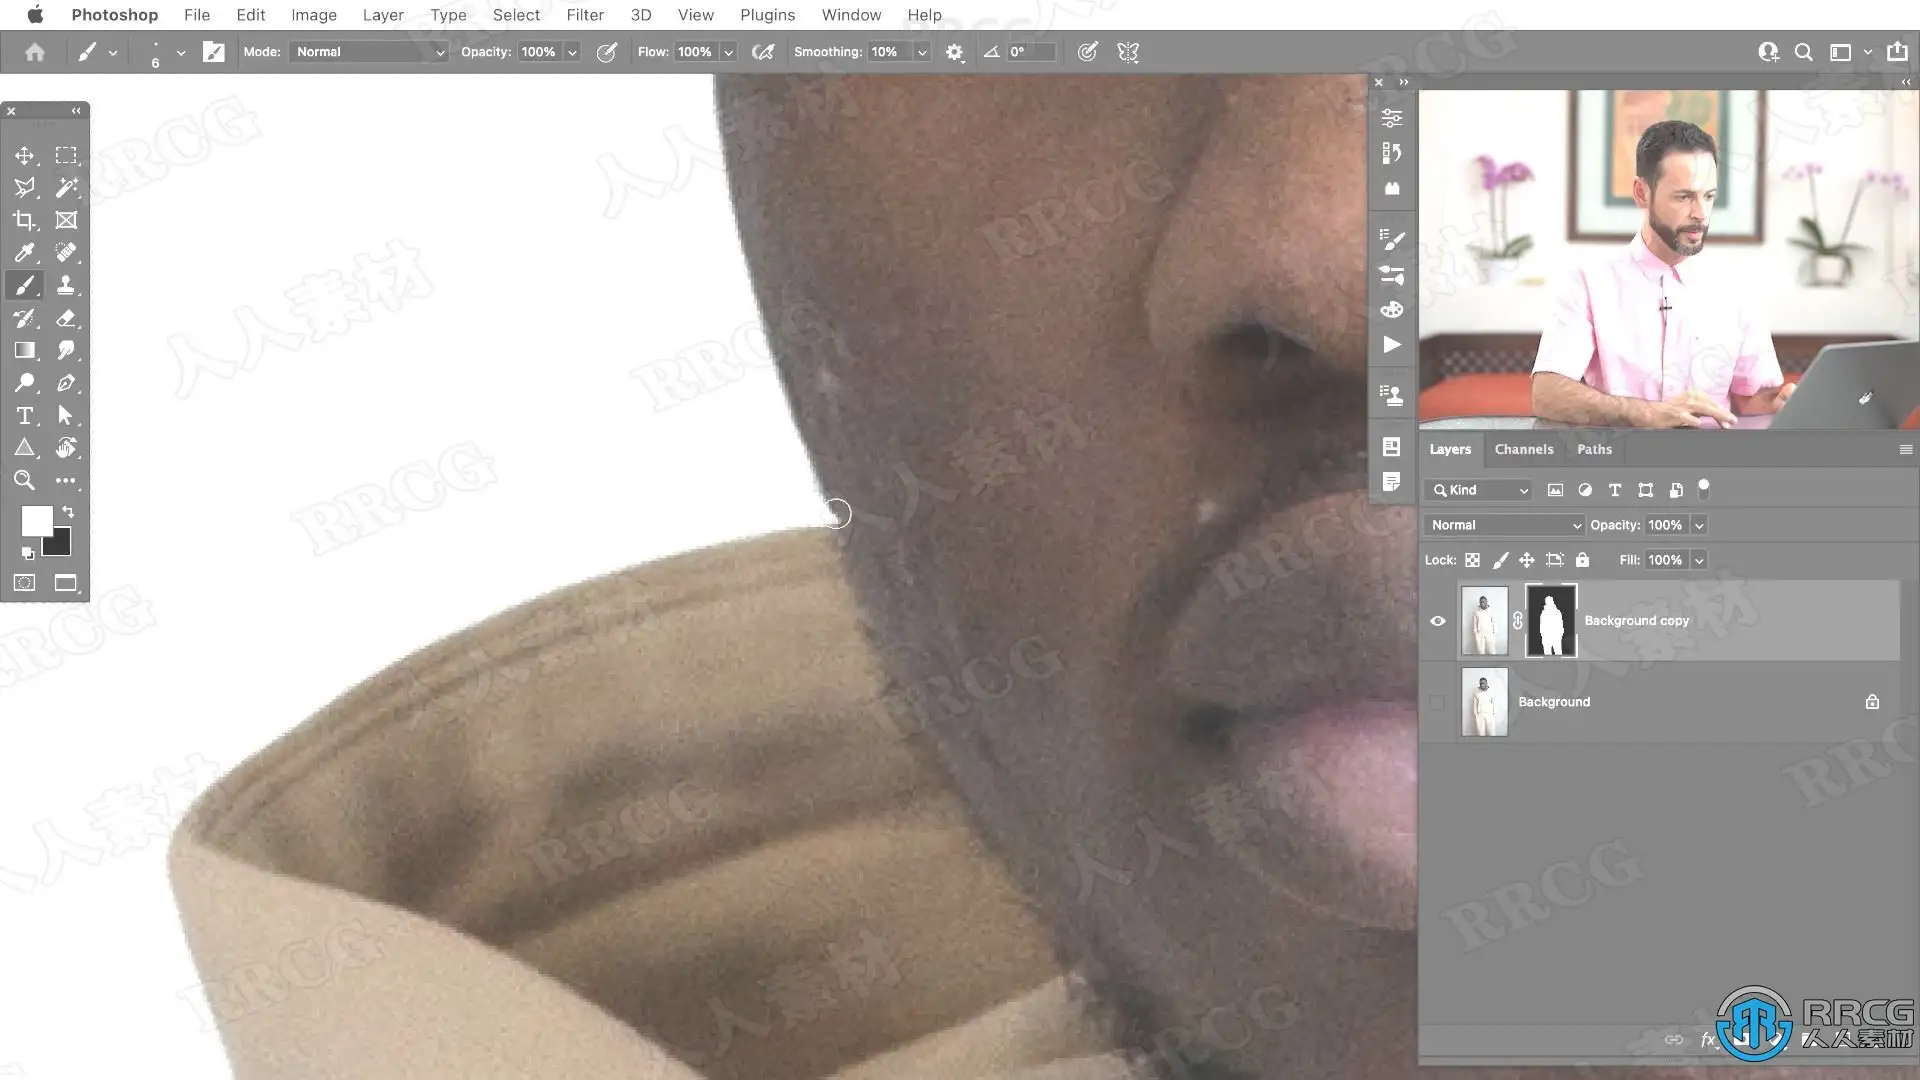1920x1080 pixels.
Task: Open the Brush Preset picker arrow
Action: (x=181, y=52)
